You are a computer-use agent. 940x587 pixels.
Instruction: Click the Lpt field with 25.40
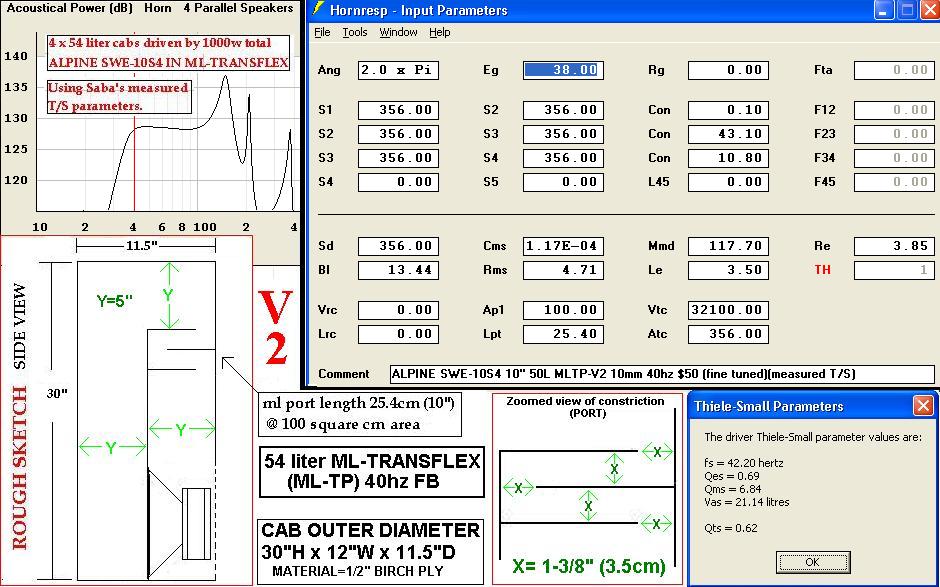tap(563, 335)
